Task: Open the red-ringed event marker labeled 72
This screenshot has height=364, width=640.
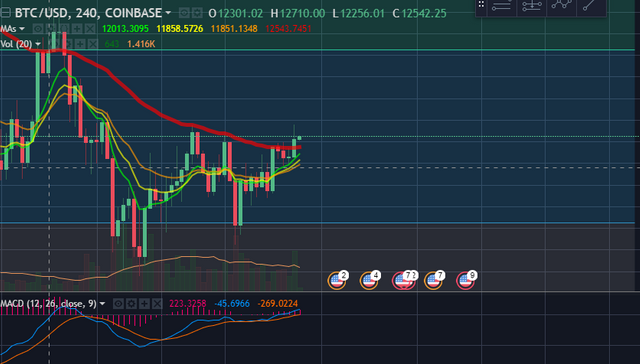Action: point(404,280)
